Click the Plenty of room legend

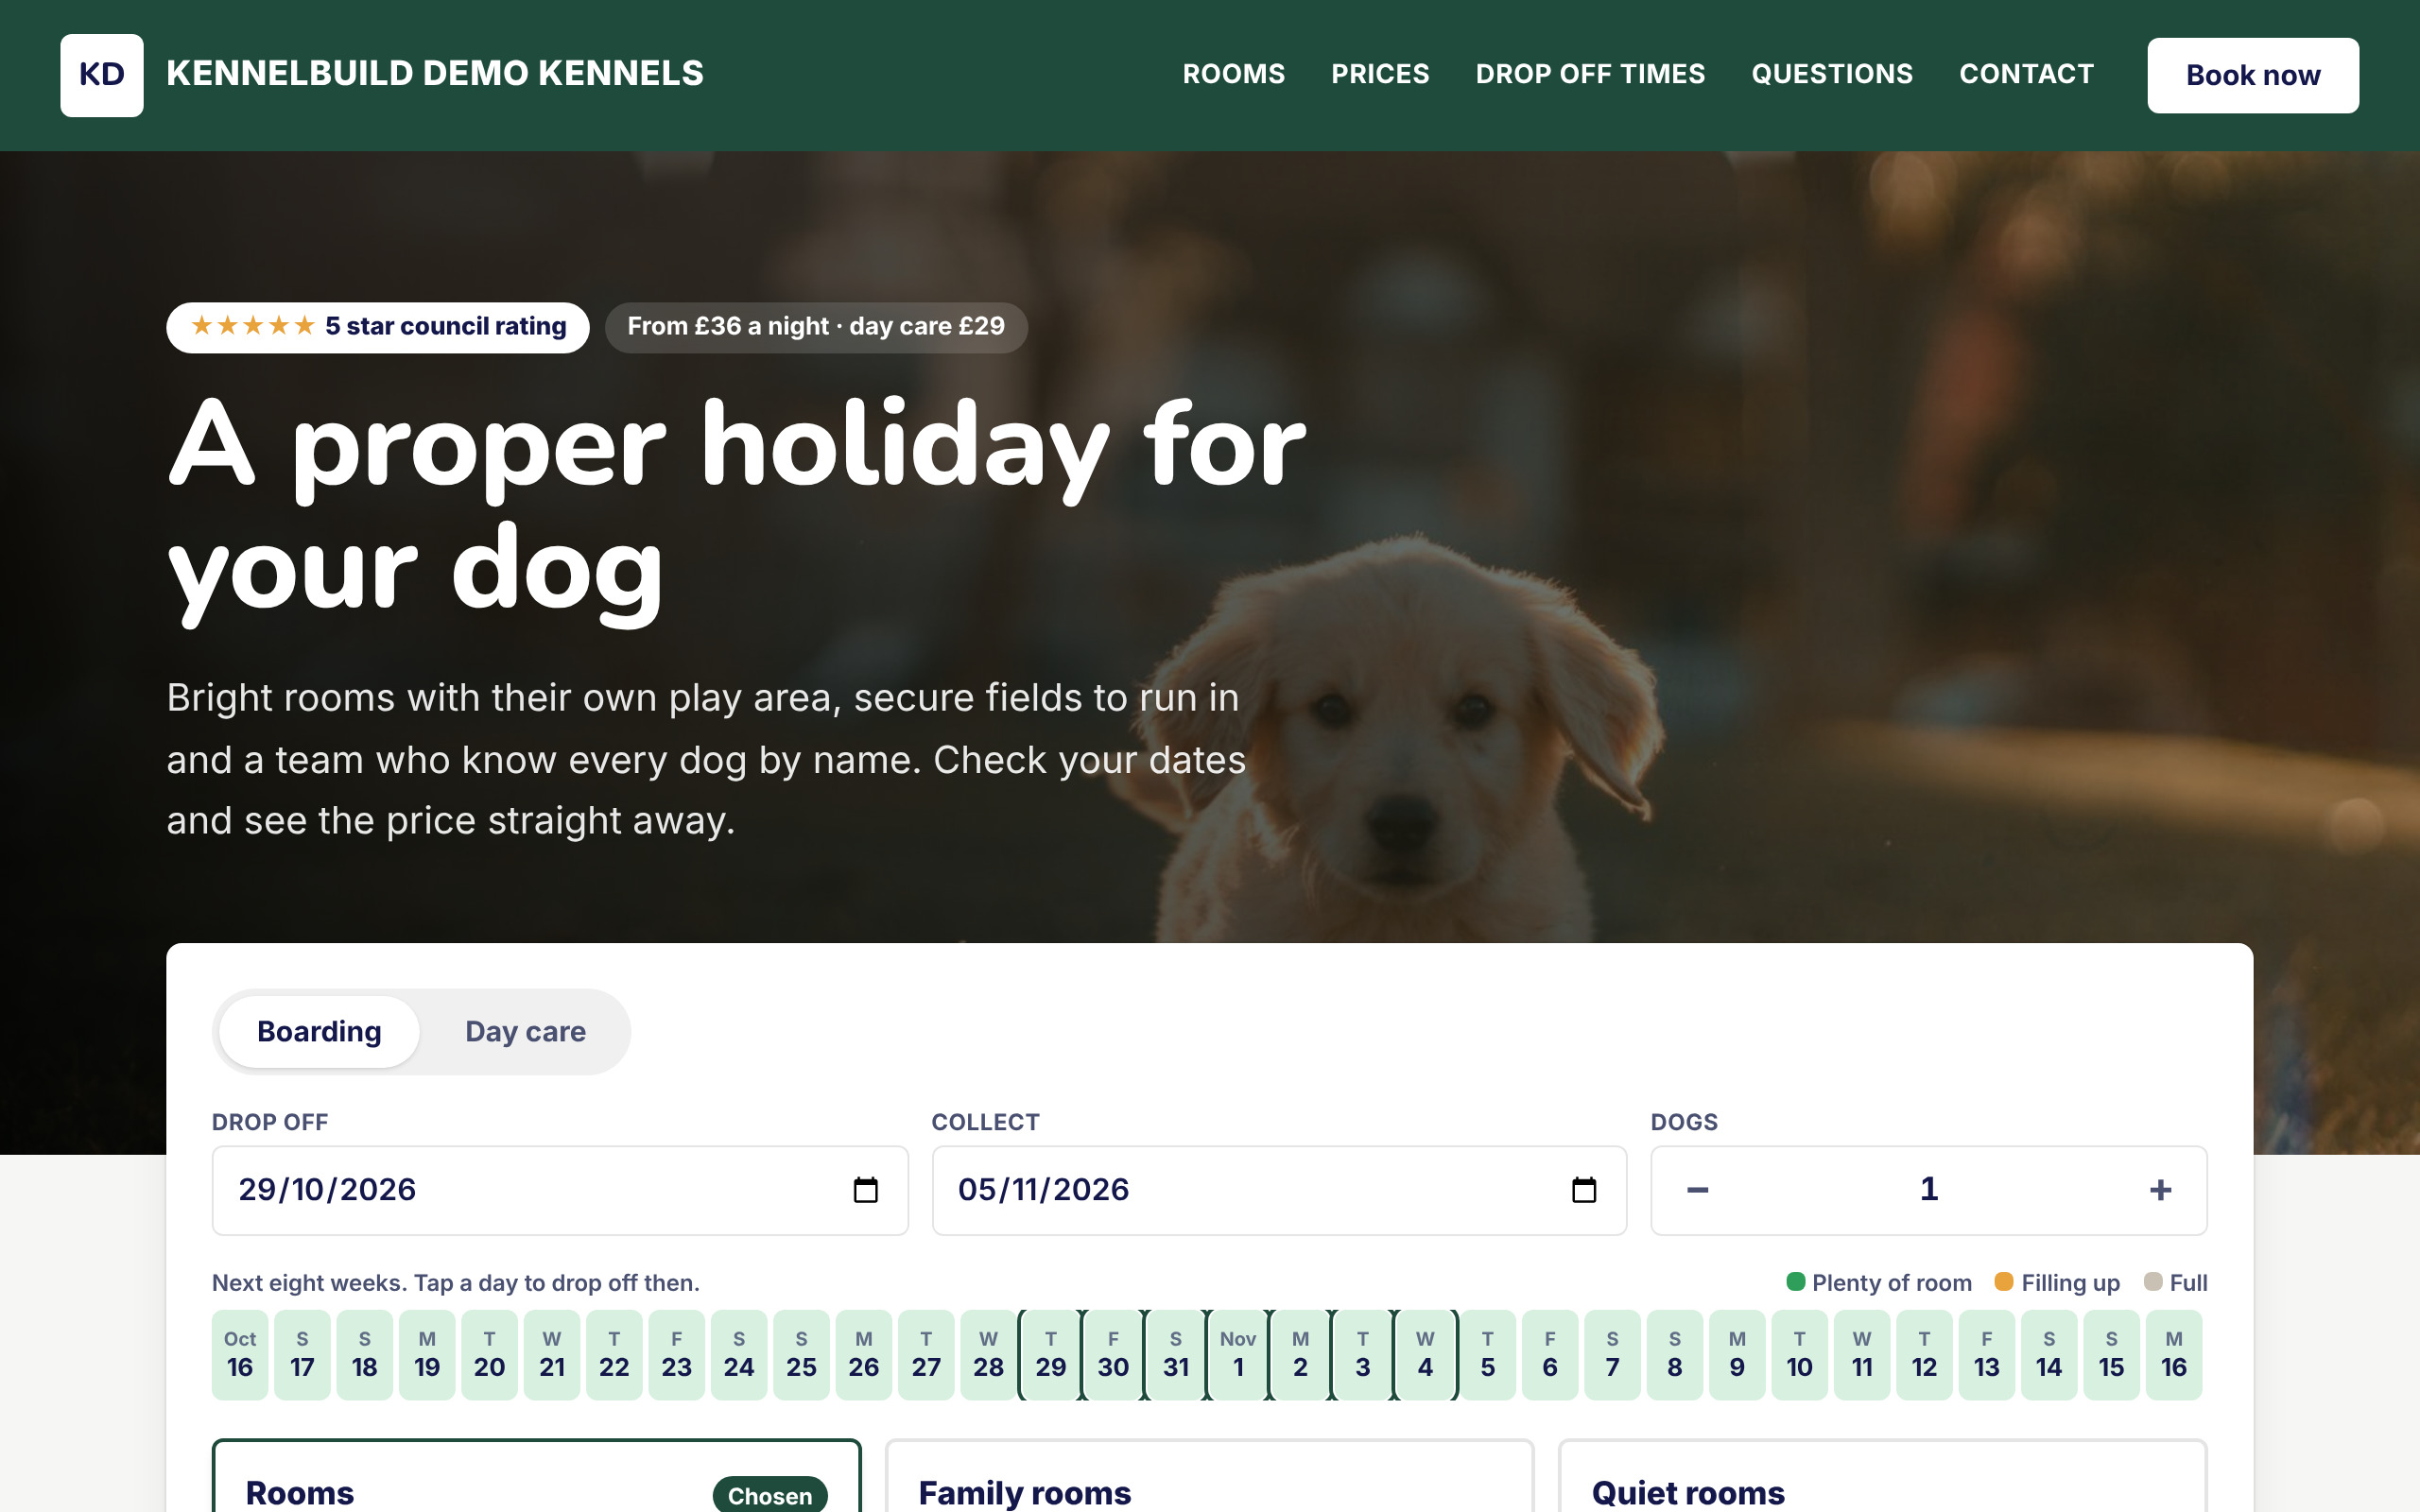click(1879, 1282)
